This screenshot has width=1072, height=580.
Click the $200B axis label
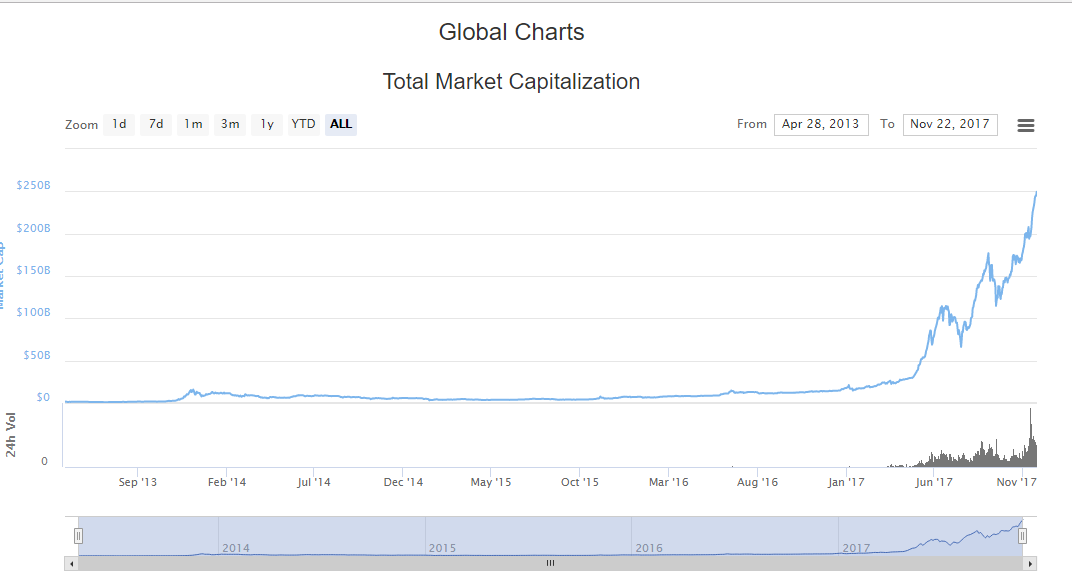(x=34, y=228)
